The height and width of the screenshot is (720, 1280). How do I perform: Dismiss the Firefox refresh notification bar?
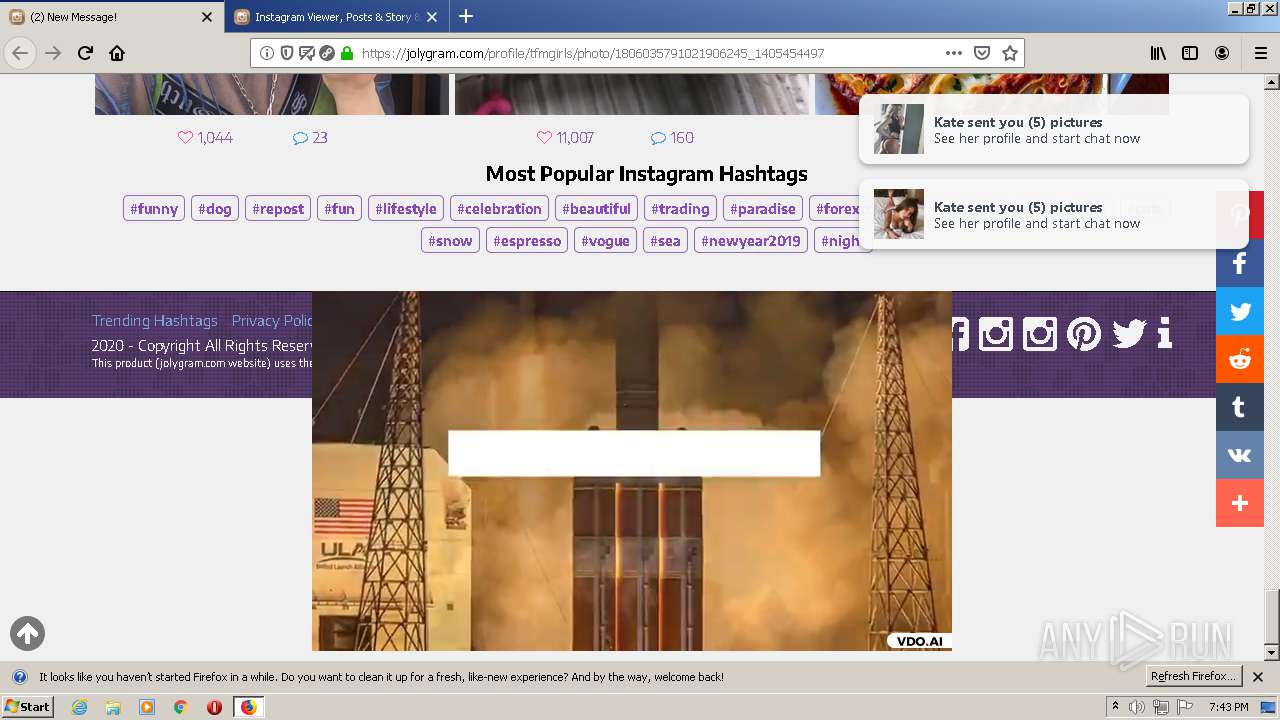click(x=1258, y=677)
